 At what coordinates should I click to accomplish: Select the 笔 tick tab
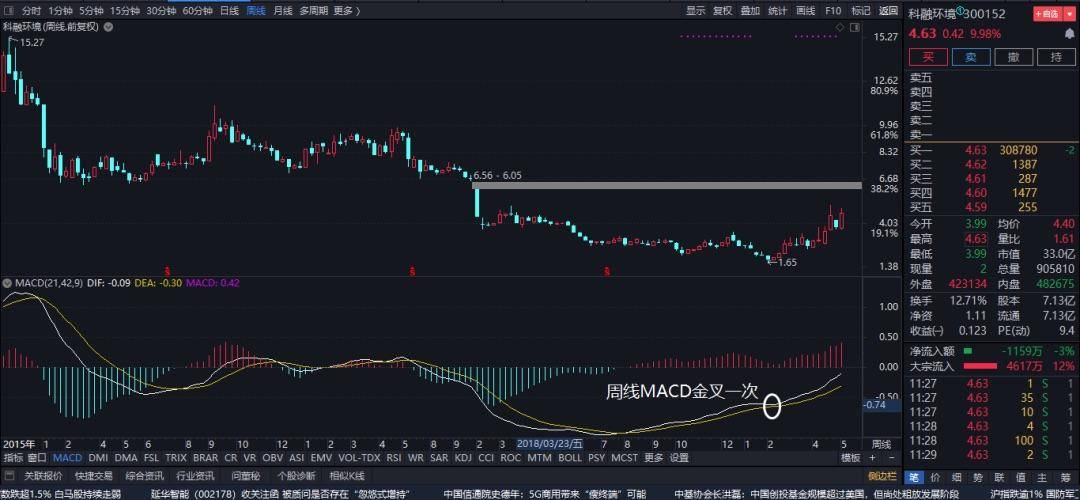coord(914,477)
